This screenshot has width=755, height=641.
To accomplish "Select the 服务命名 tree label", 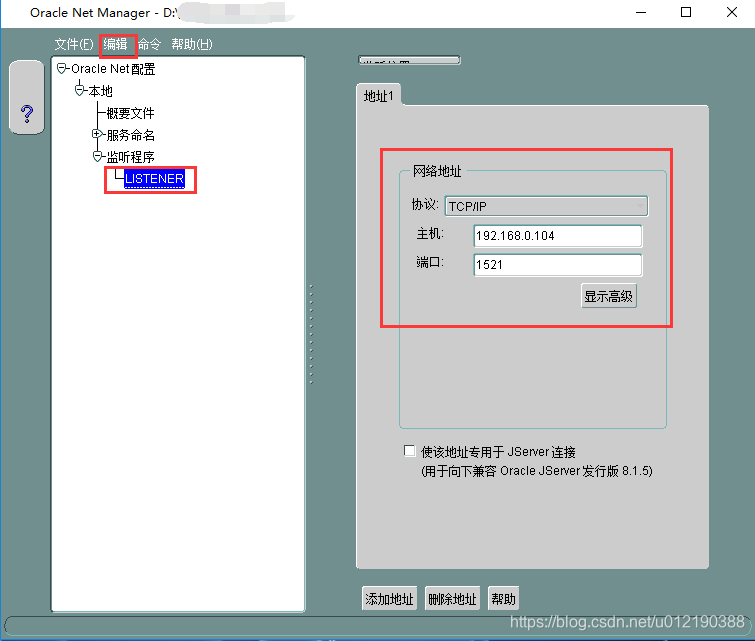I will [130, 135].
